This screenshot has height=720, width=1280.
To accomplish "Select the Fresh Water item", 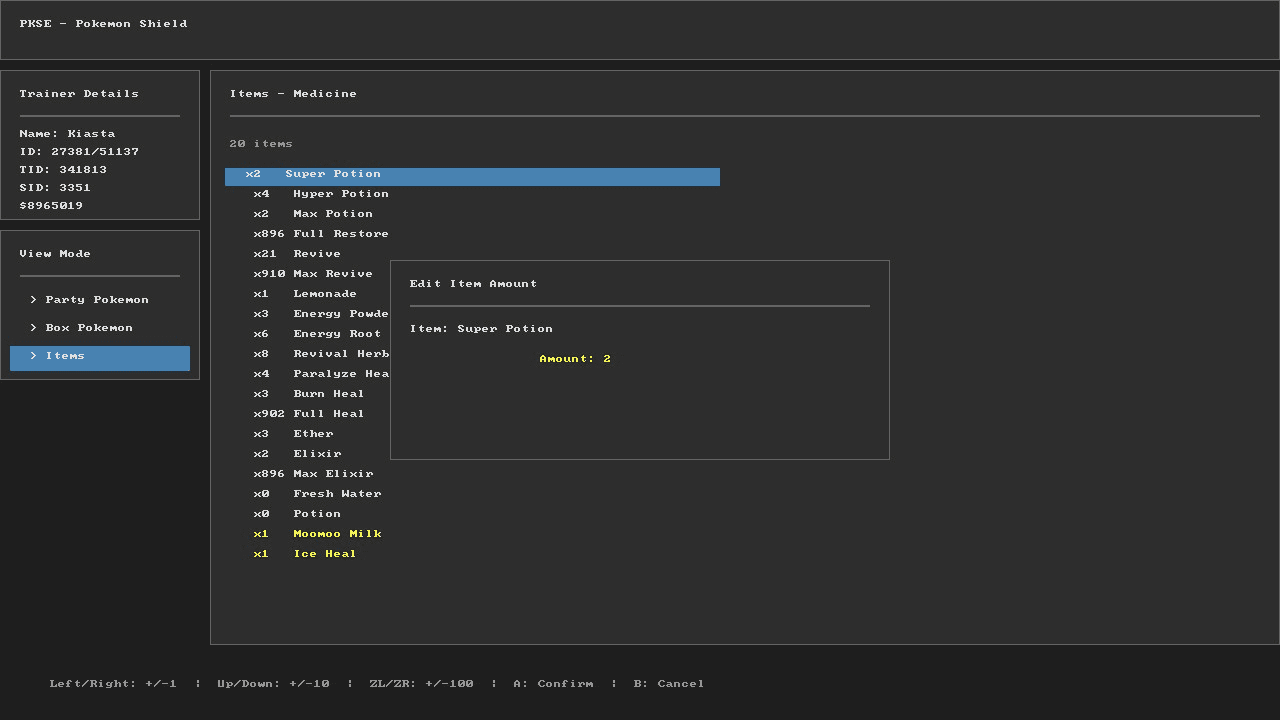I will click(x=317, y=494).
